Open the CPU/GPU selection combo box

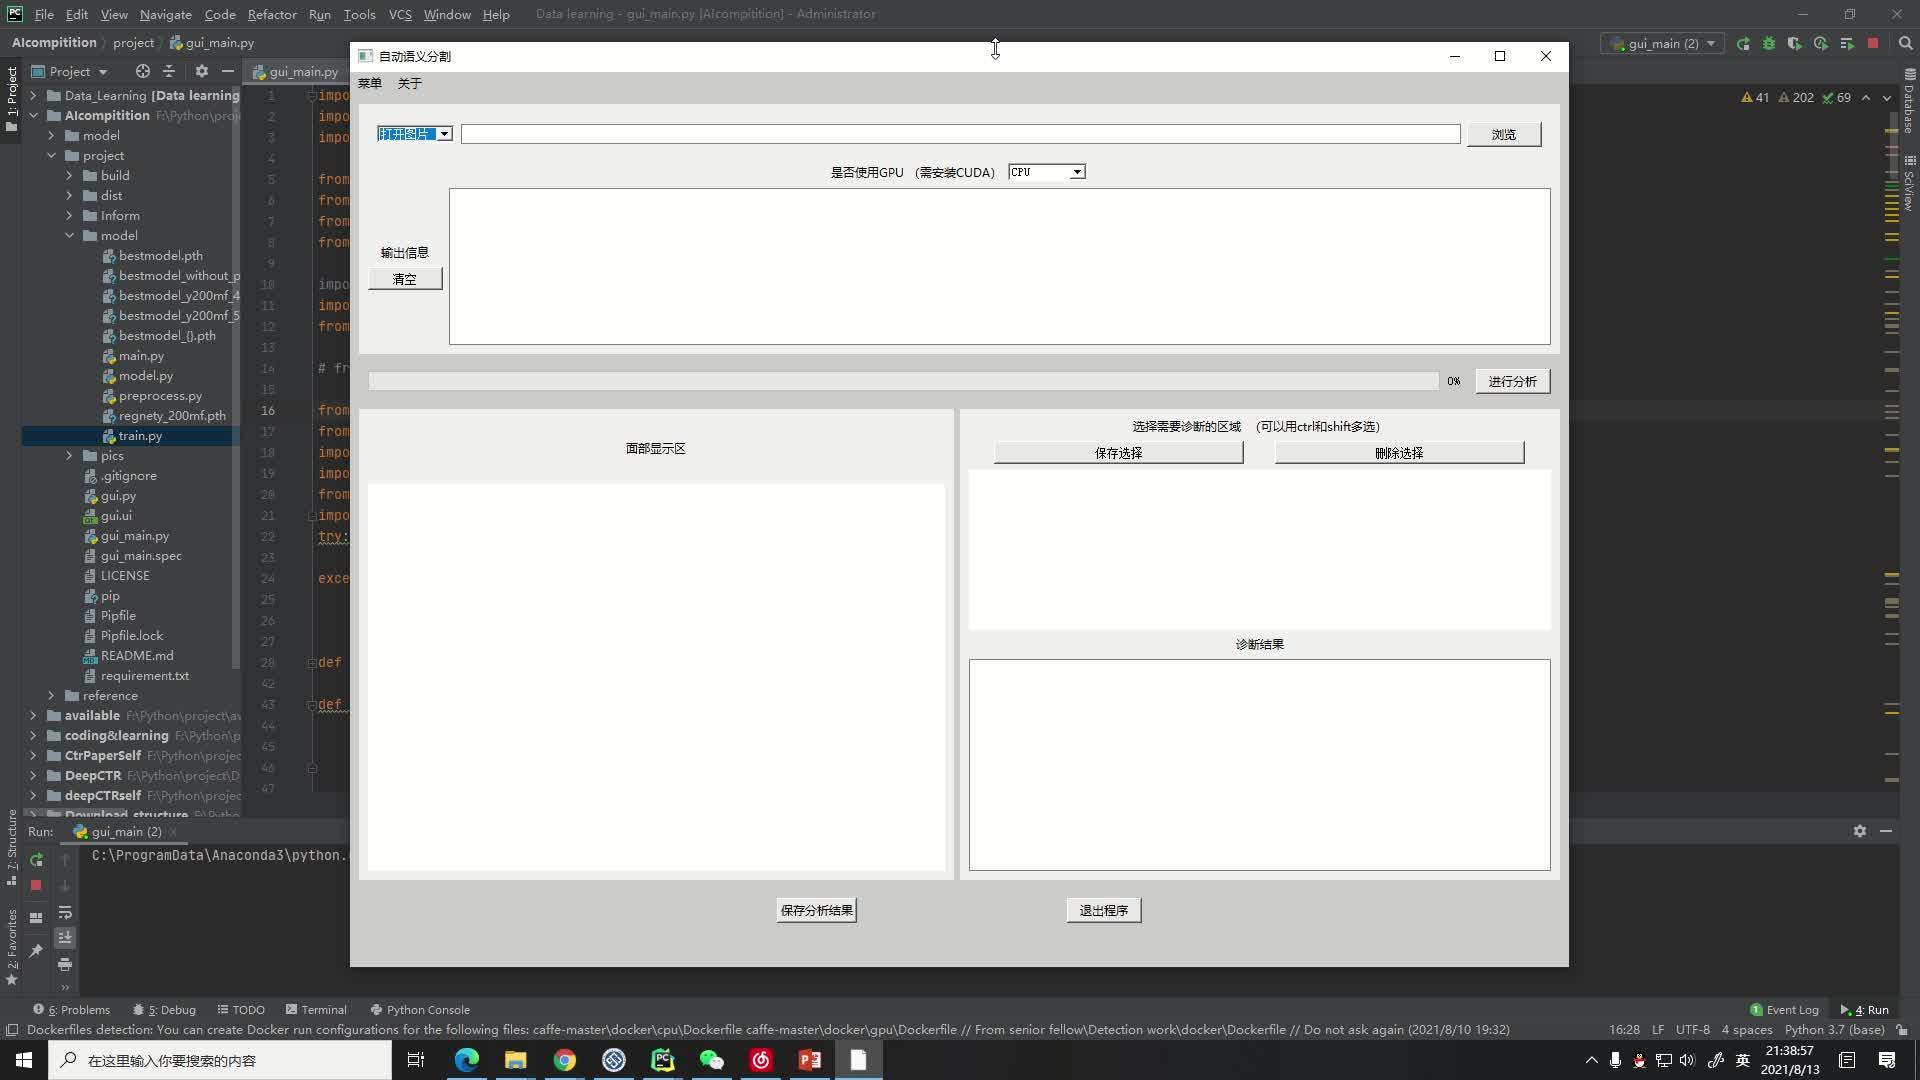coord(1046,171)
